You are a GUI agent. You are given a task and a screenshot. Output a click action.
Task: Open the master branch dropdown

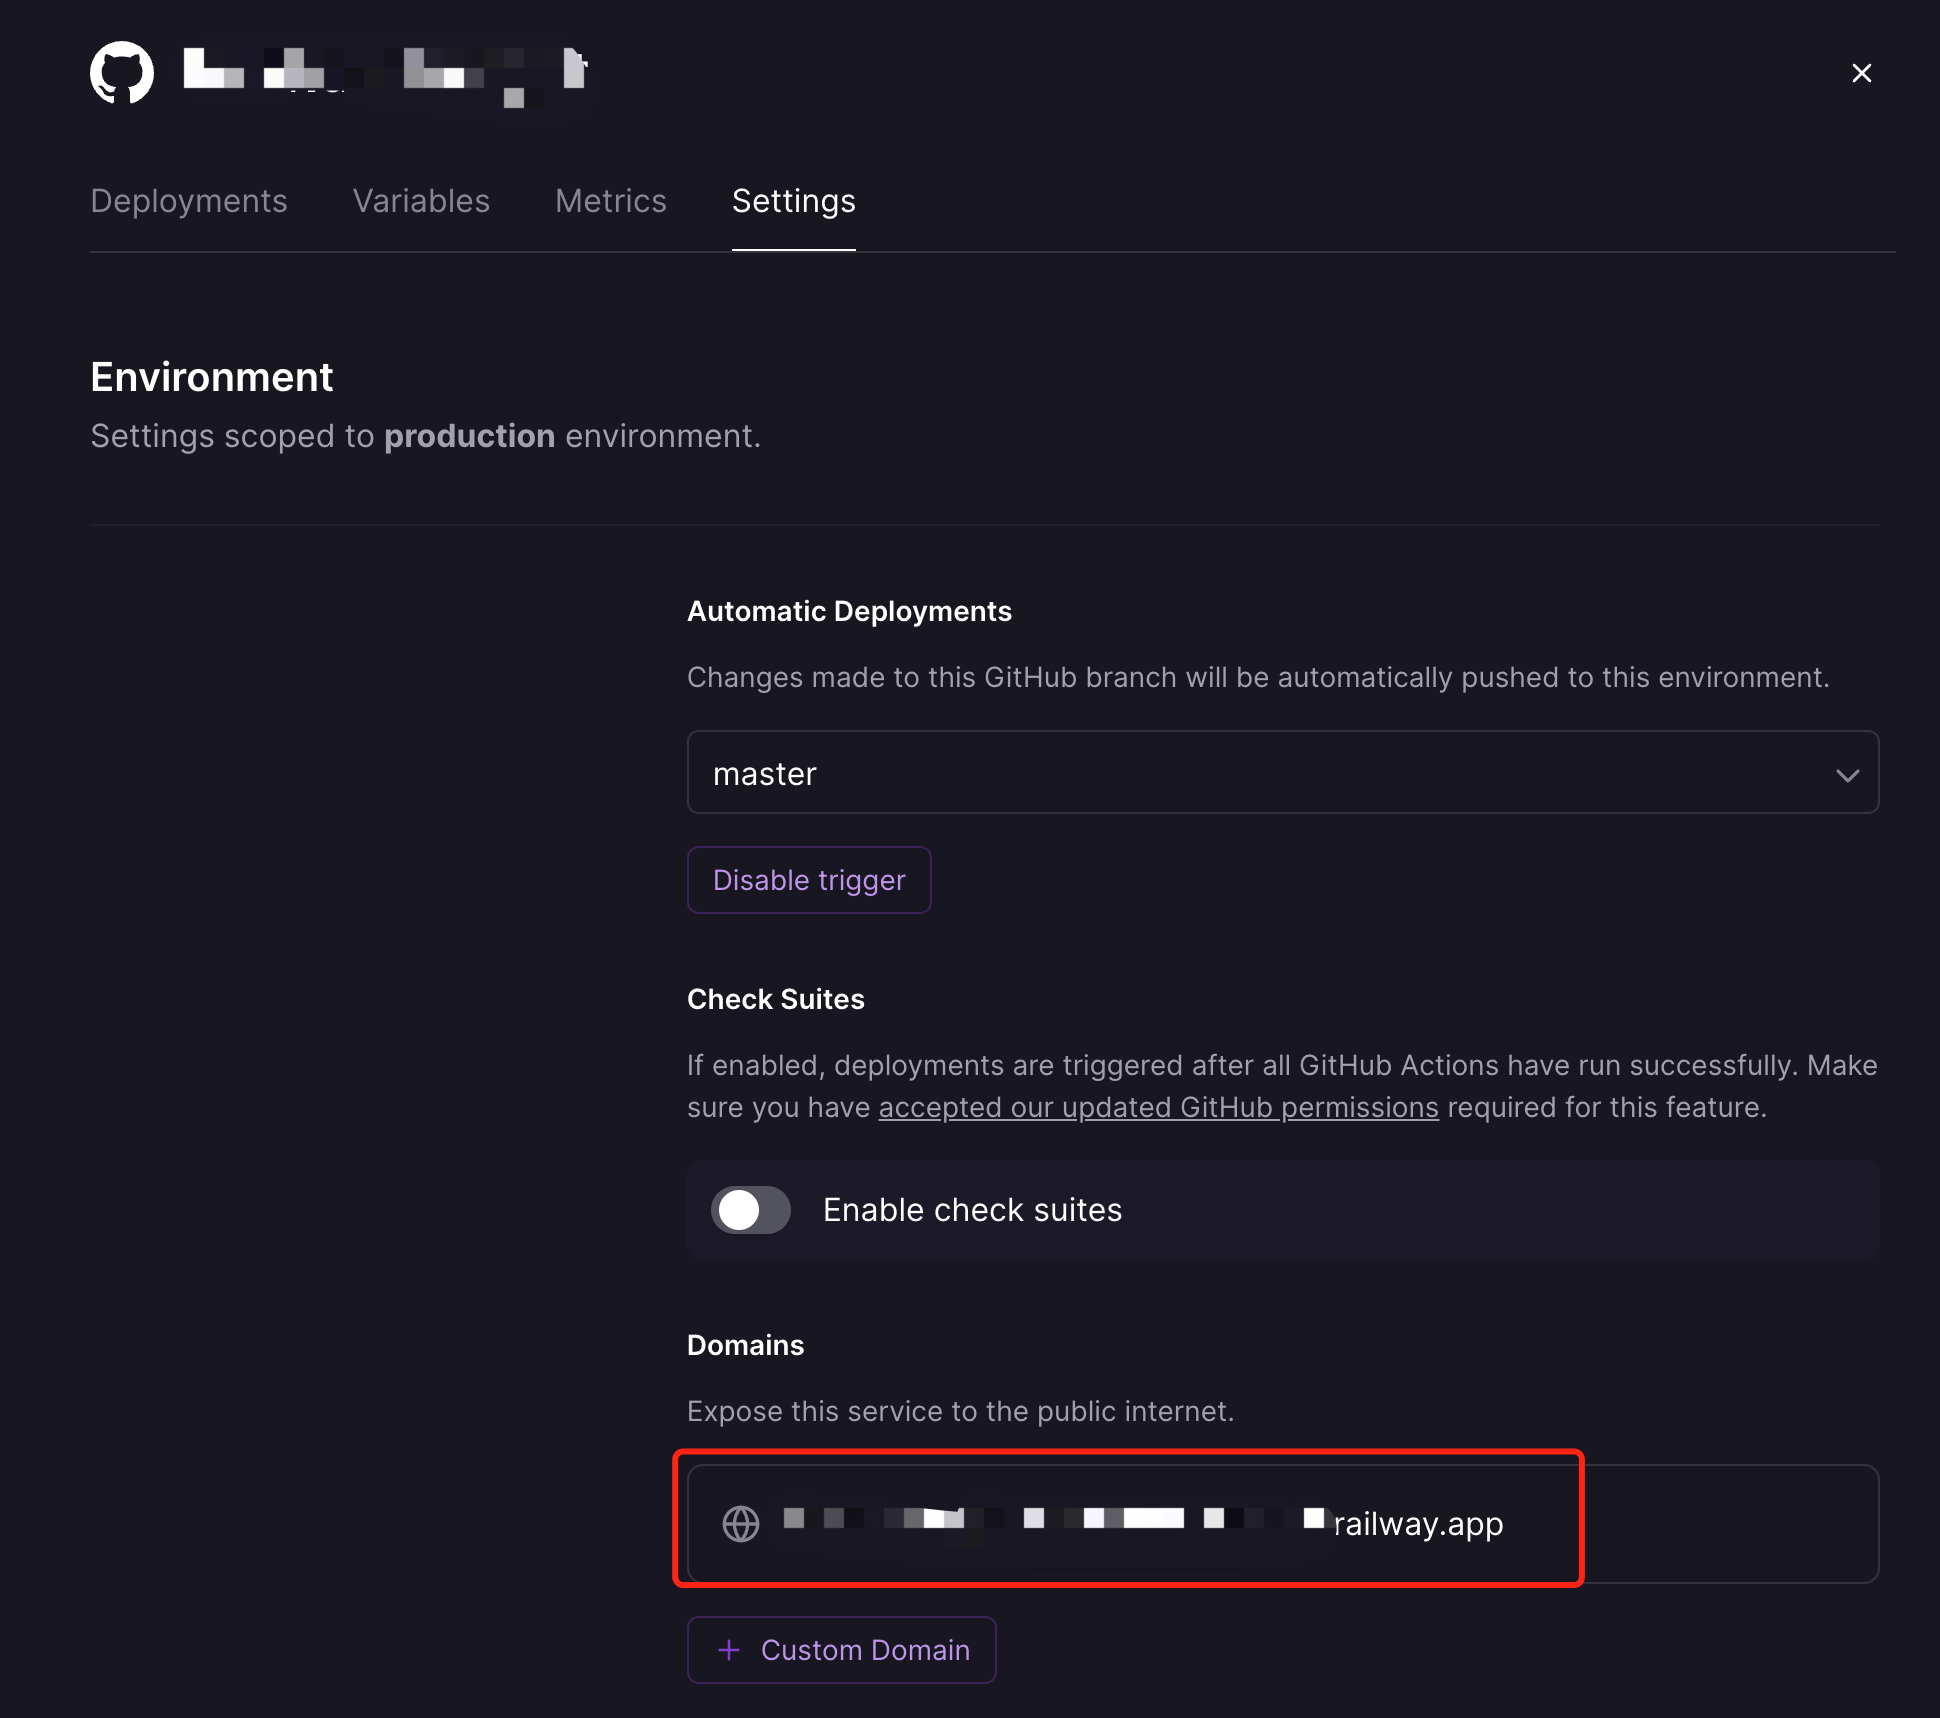point(1283,773)
